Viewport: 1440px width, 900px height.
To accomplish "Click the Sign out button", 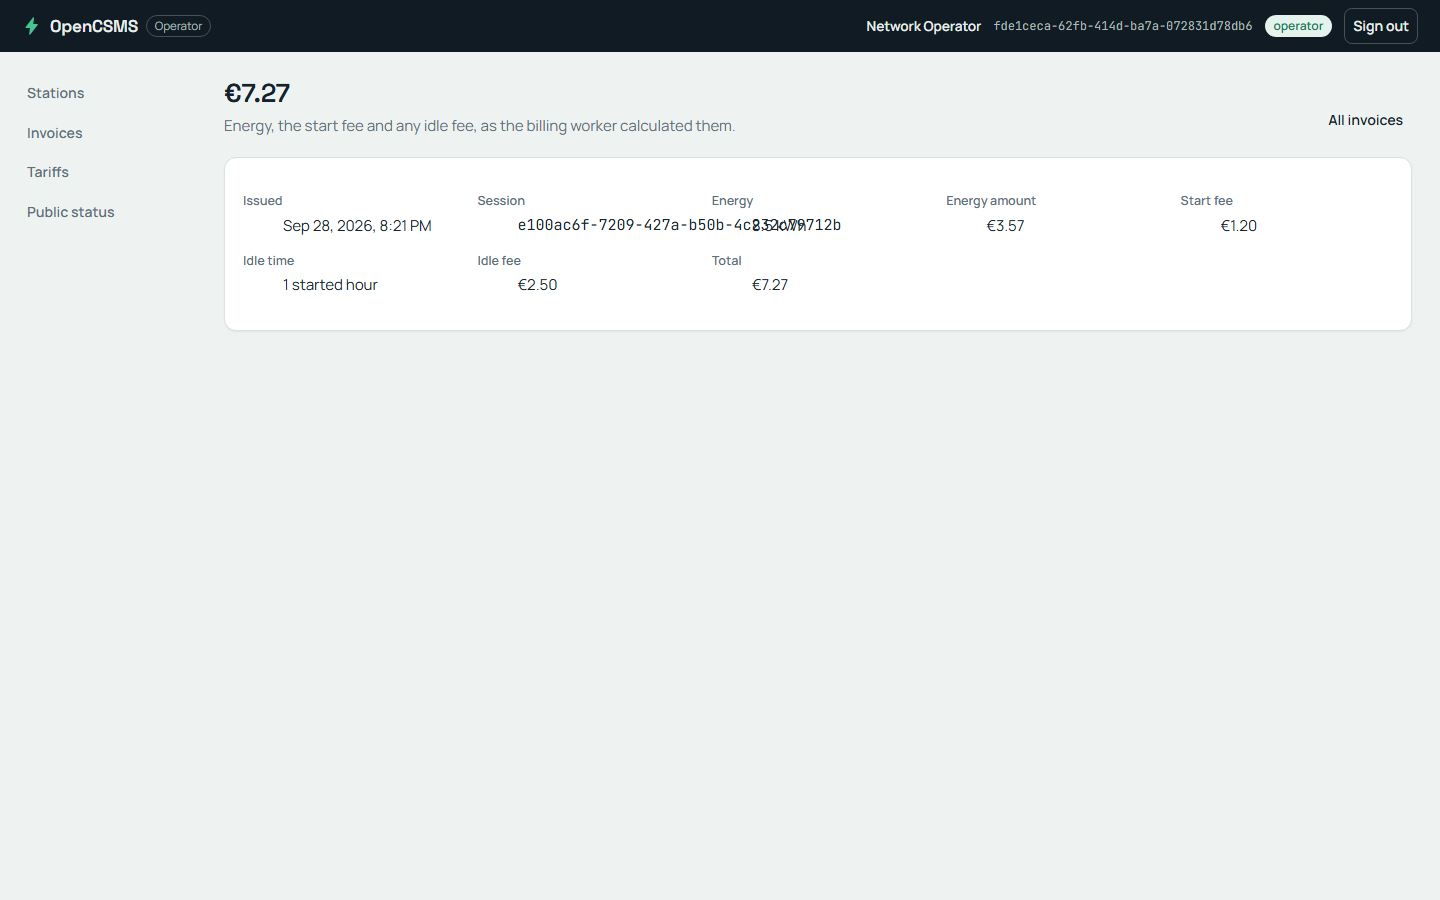I will [1381, 26].
